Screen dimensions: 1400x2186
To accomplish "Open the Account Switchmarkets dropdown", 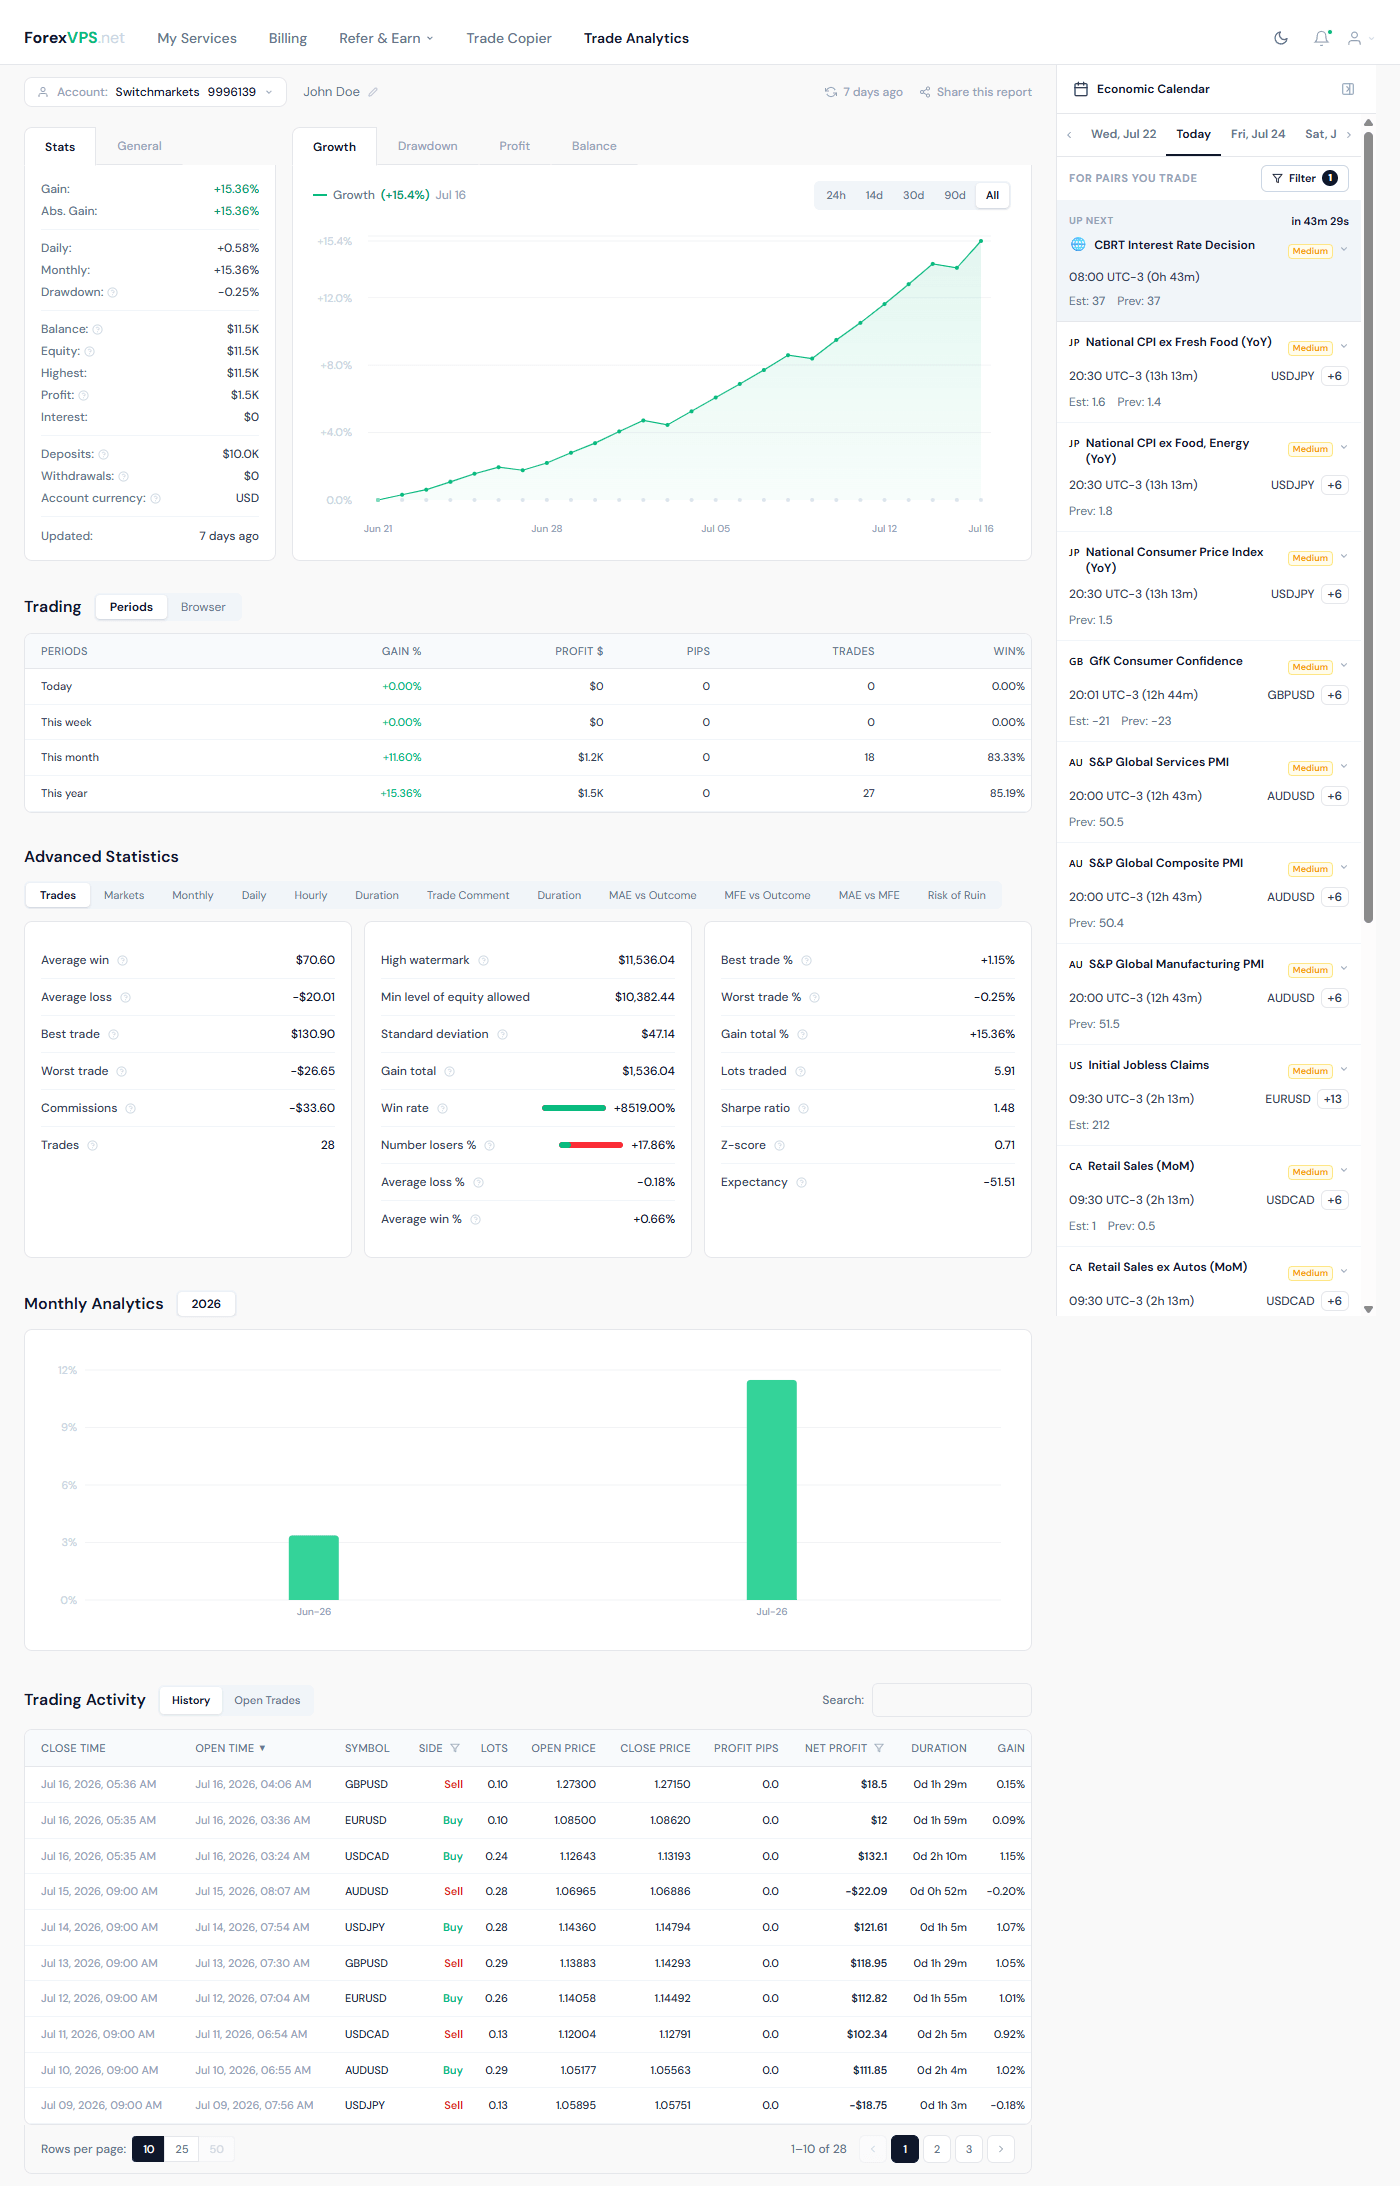I will [x=155, y=92].
